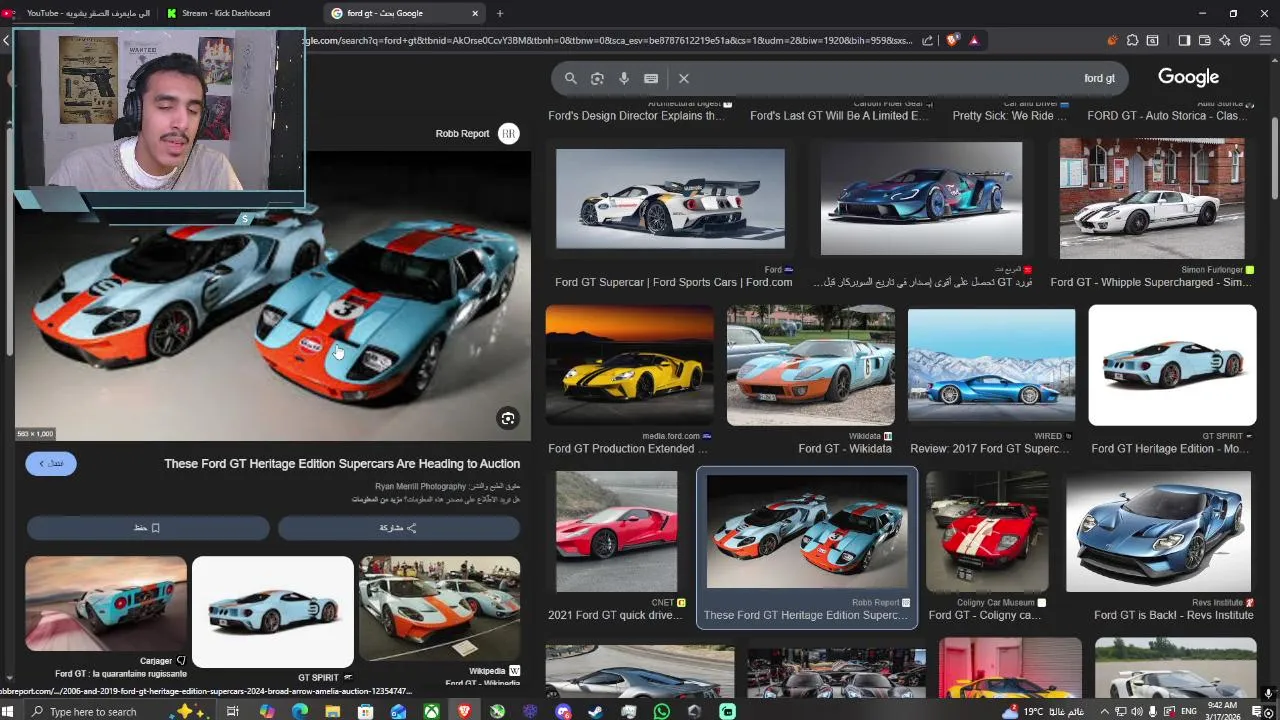Select the WIRED 2017 Ford GT review image
Screen dimensions: 1280x720
point(991,366)
